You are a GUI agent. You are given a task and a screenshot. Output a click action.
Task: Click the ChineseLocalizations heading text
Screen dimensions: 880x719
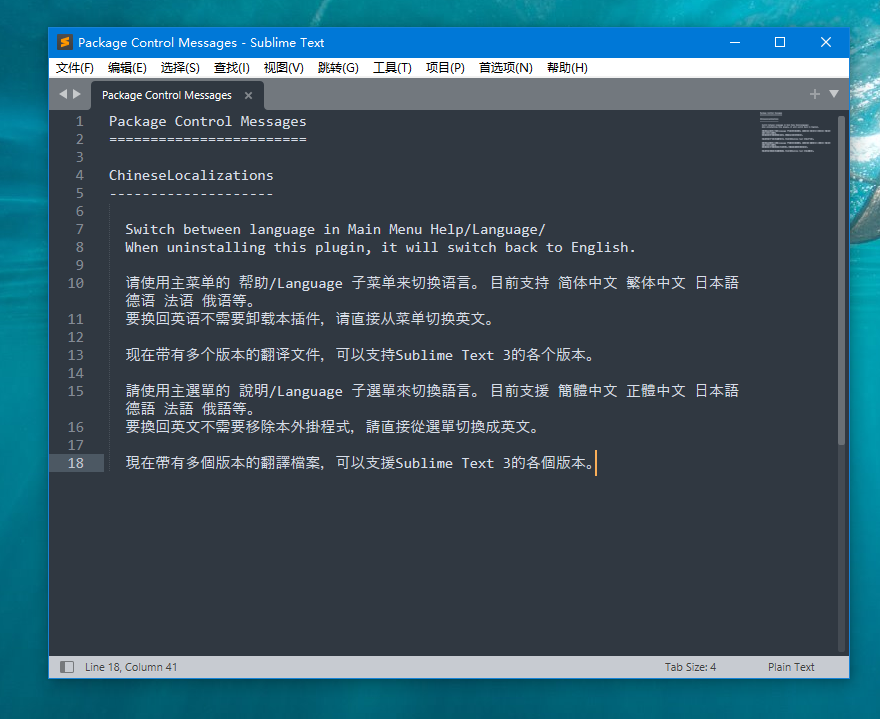tap(191, 175)
